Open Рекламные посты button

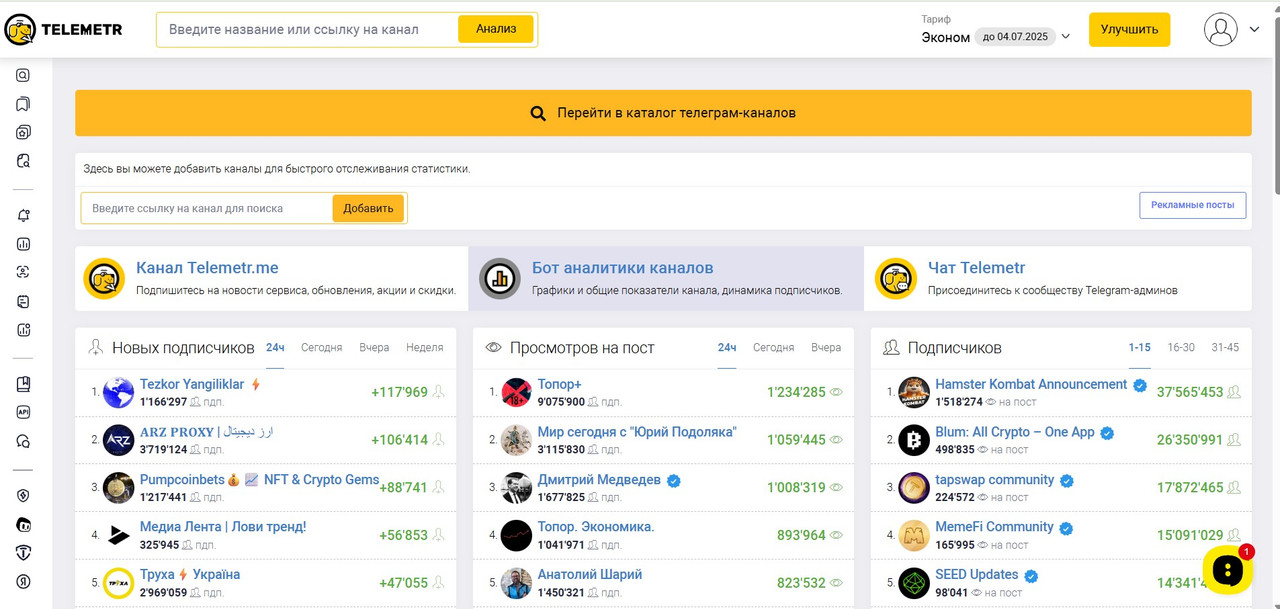tap(1193, 205)
